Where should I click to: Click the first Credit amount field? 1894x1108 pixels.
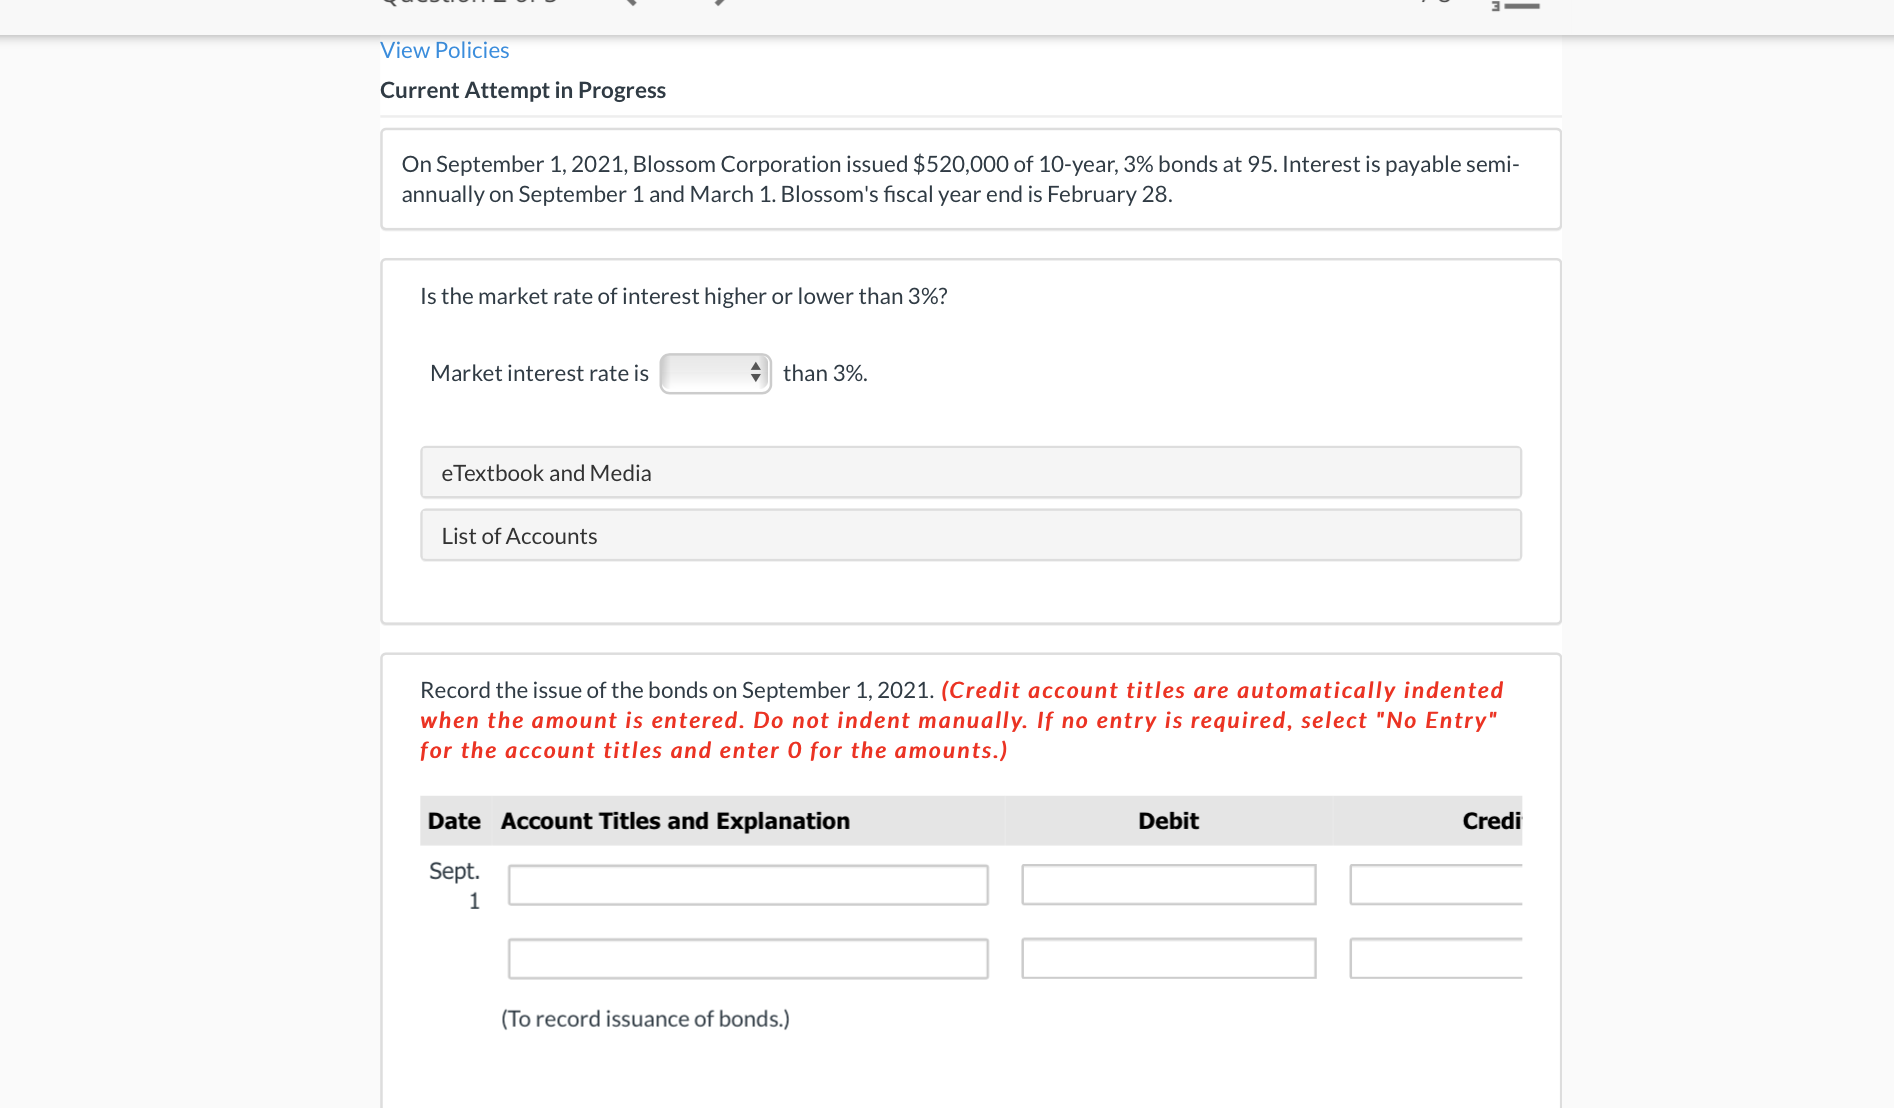[1436, 884]
